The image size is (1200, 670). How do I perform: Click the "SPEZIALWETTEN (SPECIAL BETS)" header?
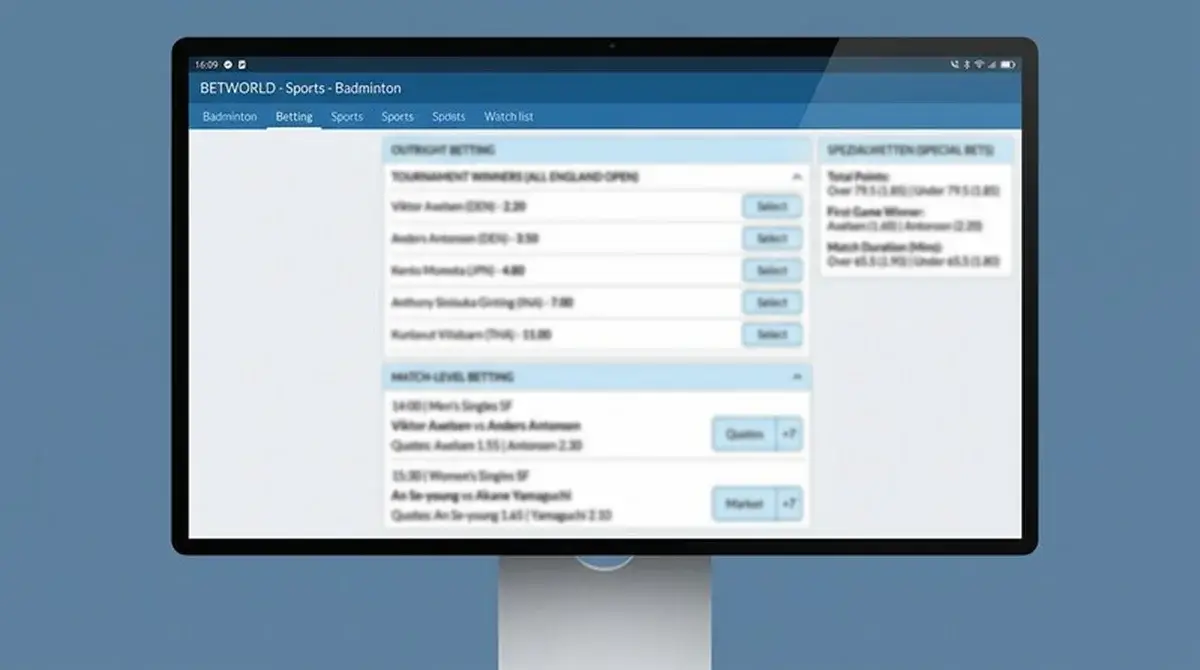pos(910,151)
